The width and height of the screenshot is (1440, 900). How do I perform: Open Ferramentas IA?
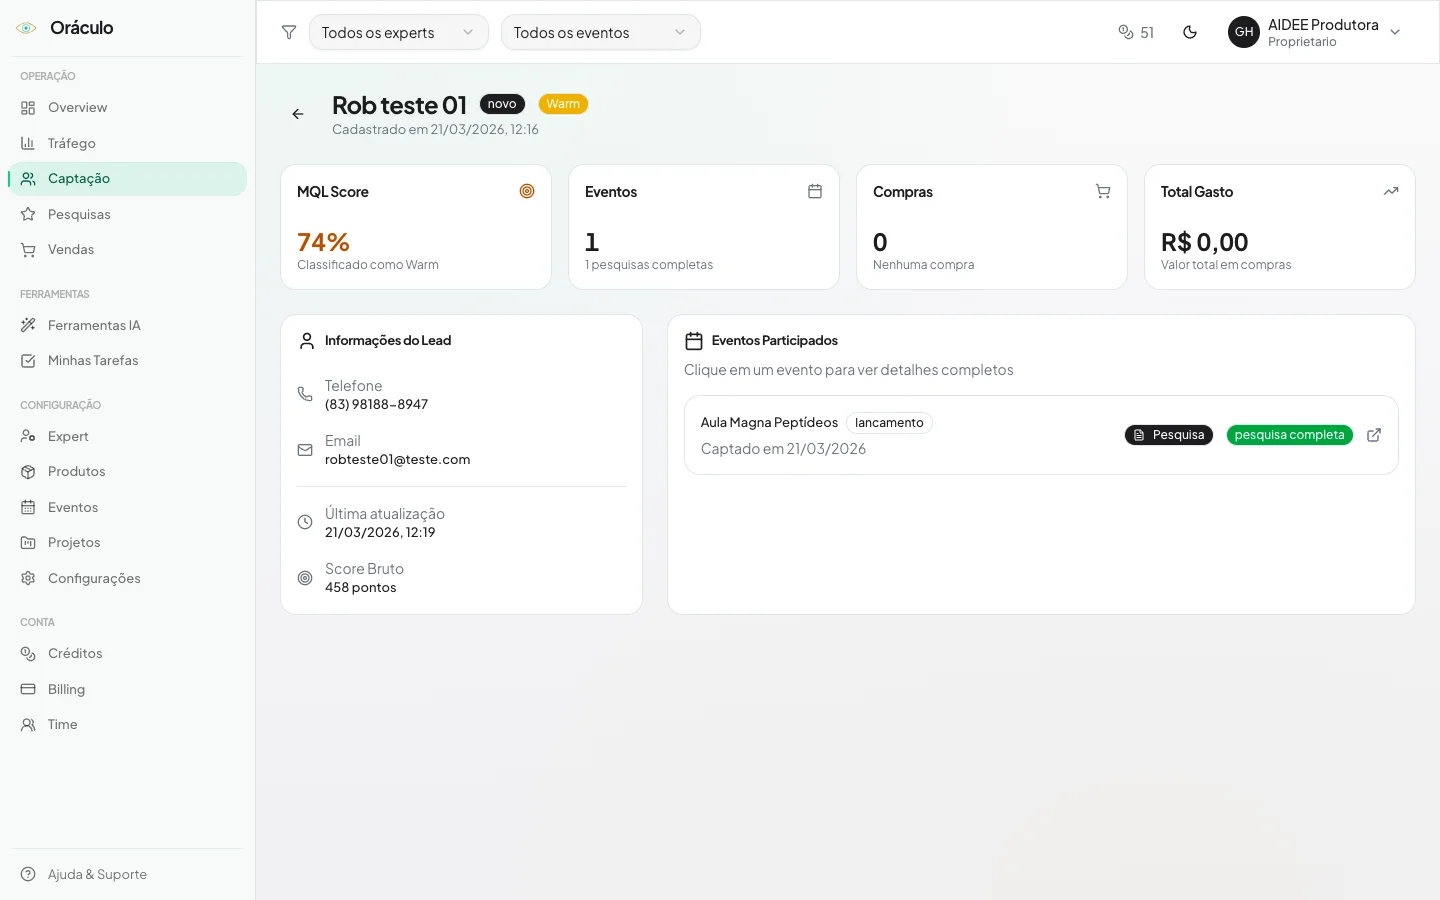pos(127,325)
